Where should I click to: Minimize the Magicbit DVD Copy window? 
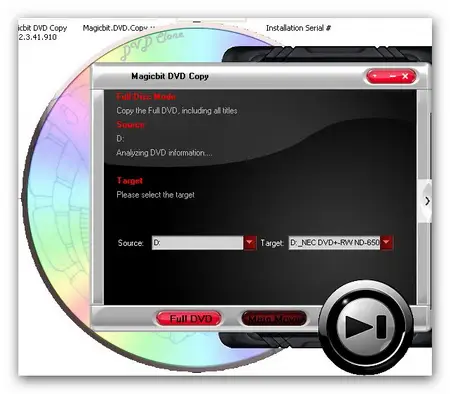(x=392, y=76)
